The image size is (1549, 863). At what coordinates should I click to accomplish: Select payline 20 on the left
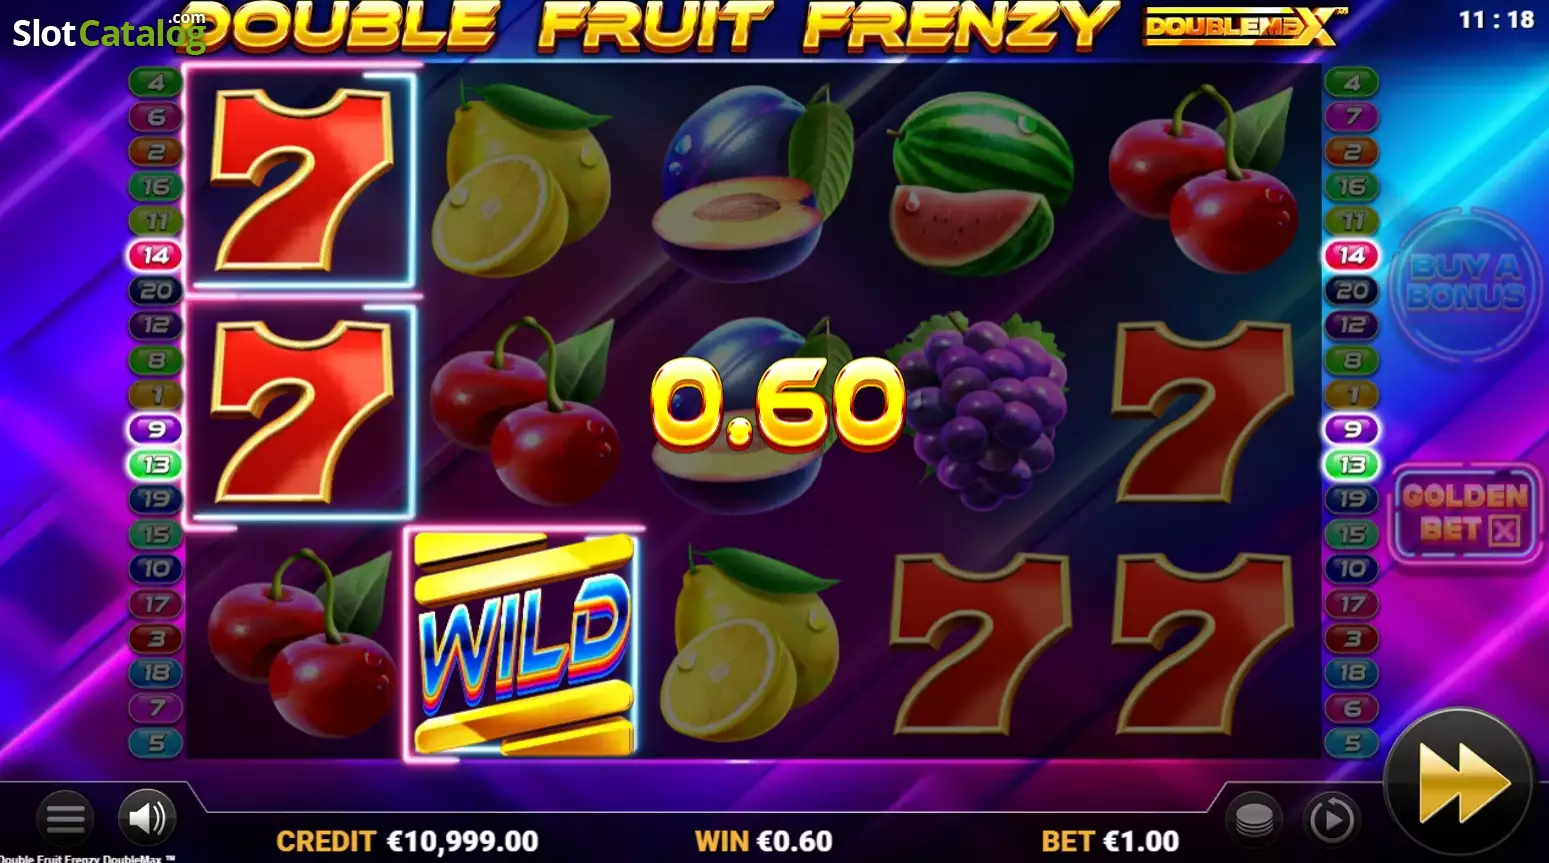tap(155, 290)
